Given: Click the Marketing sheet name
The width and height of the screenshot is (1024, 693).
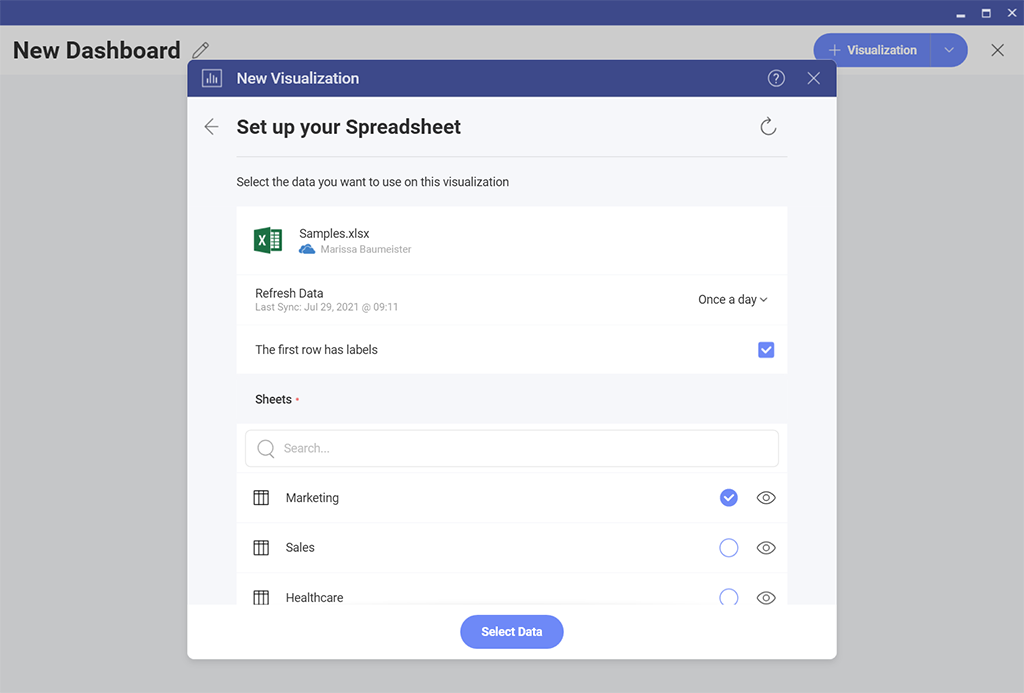Looking at the screenshot, I should (x=312, y=498).
